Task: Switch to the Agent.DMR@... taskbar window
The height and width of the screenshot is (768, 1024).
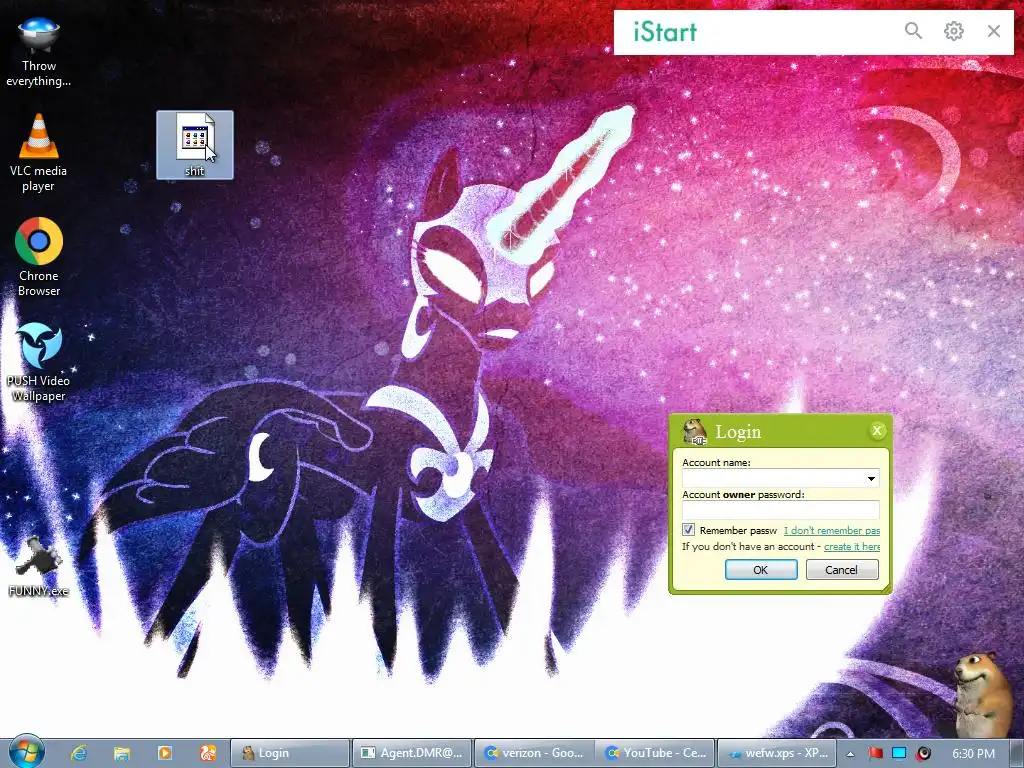Action: coord(412,753)
